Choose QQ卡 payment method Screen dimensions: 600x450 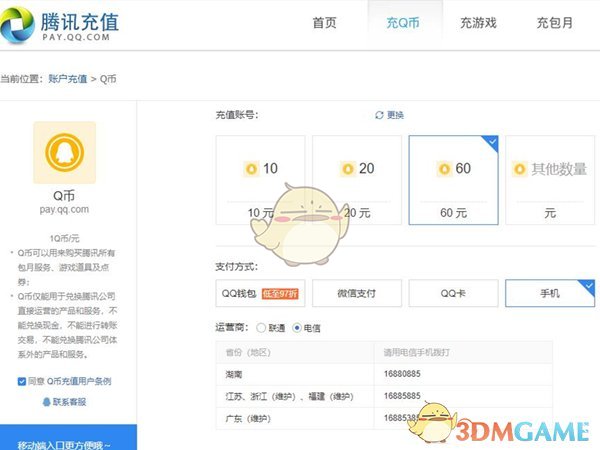(453, 293)
